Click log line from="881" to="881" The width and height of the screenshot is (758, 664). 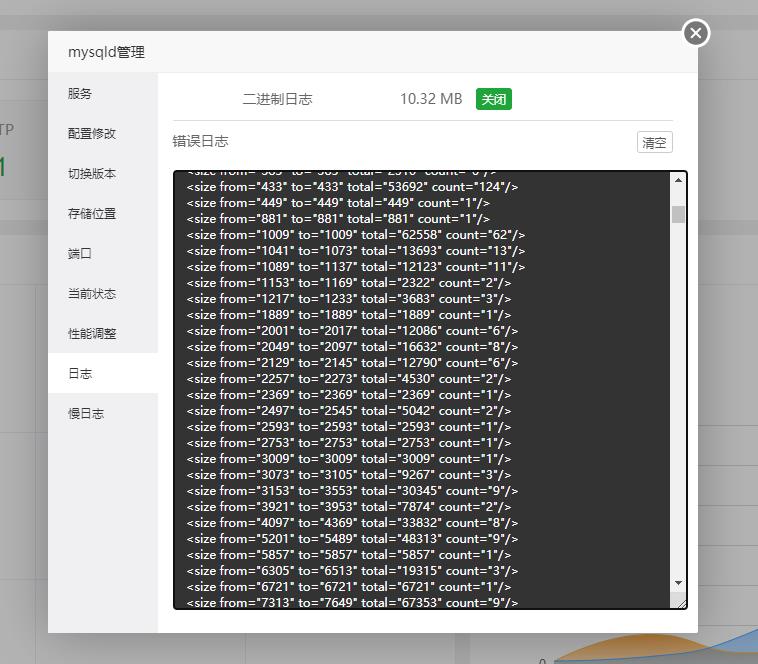[x=338, y=218]
